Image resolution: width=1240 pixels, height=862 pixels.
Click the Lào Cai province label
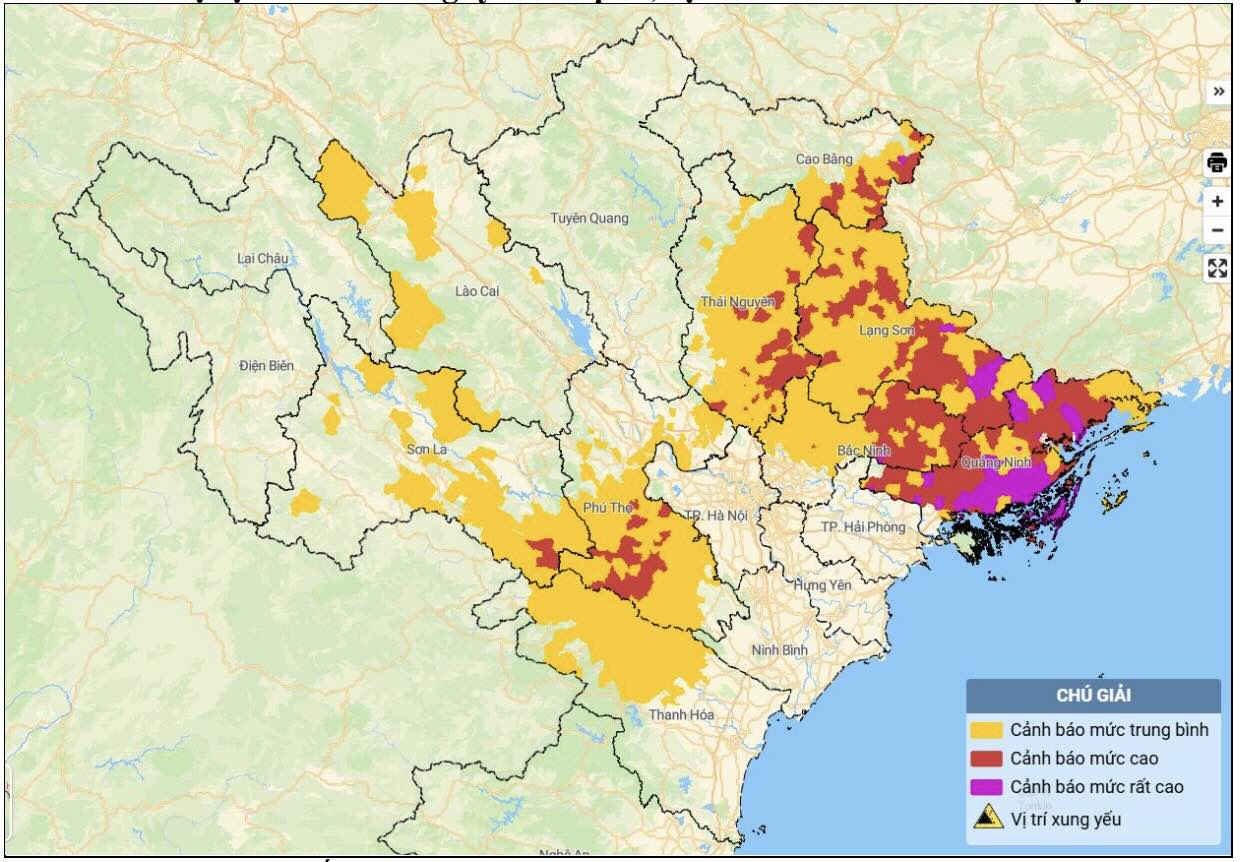tap(476, 291)
